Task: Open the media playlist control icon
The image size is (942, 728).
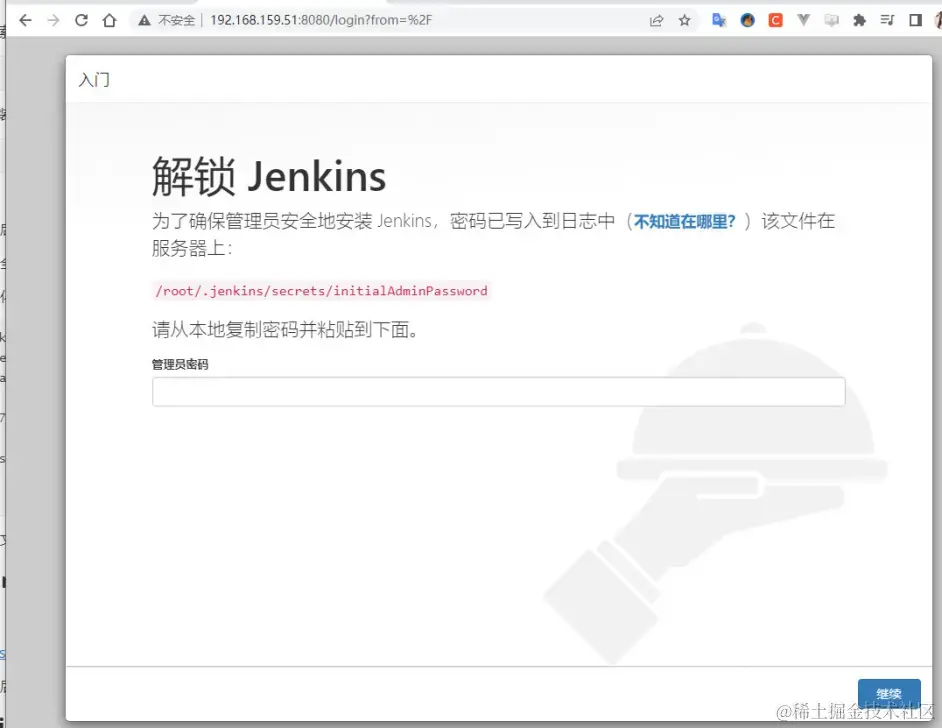Action: coord(887,20)
